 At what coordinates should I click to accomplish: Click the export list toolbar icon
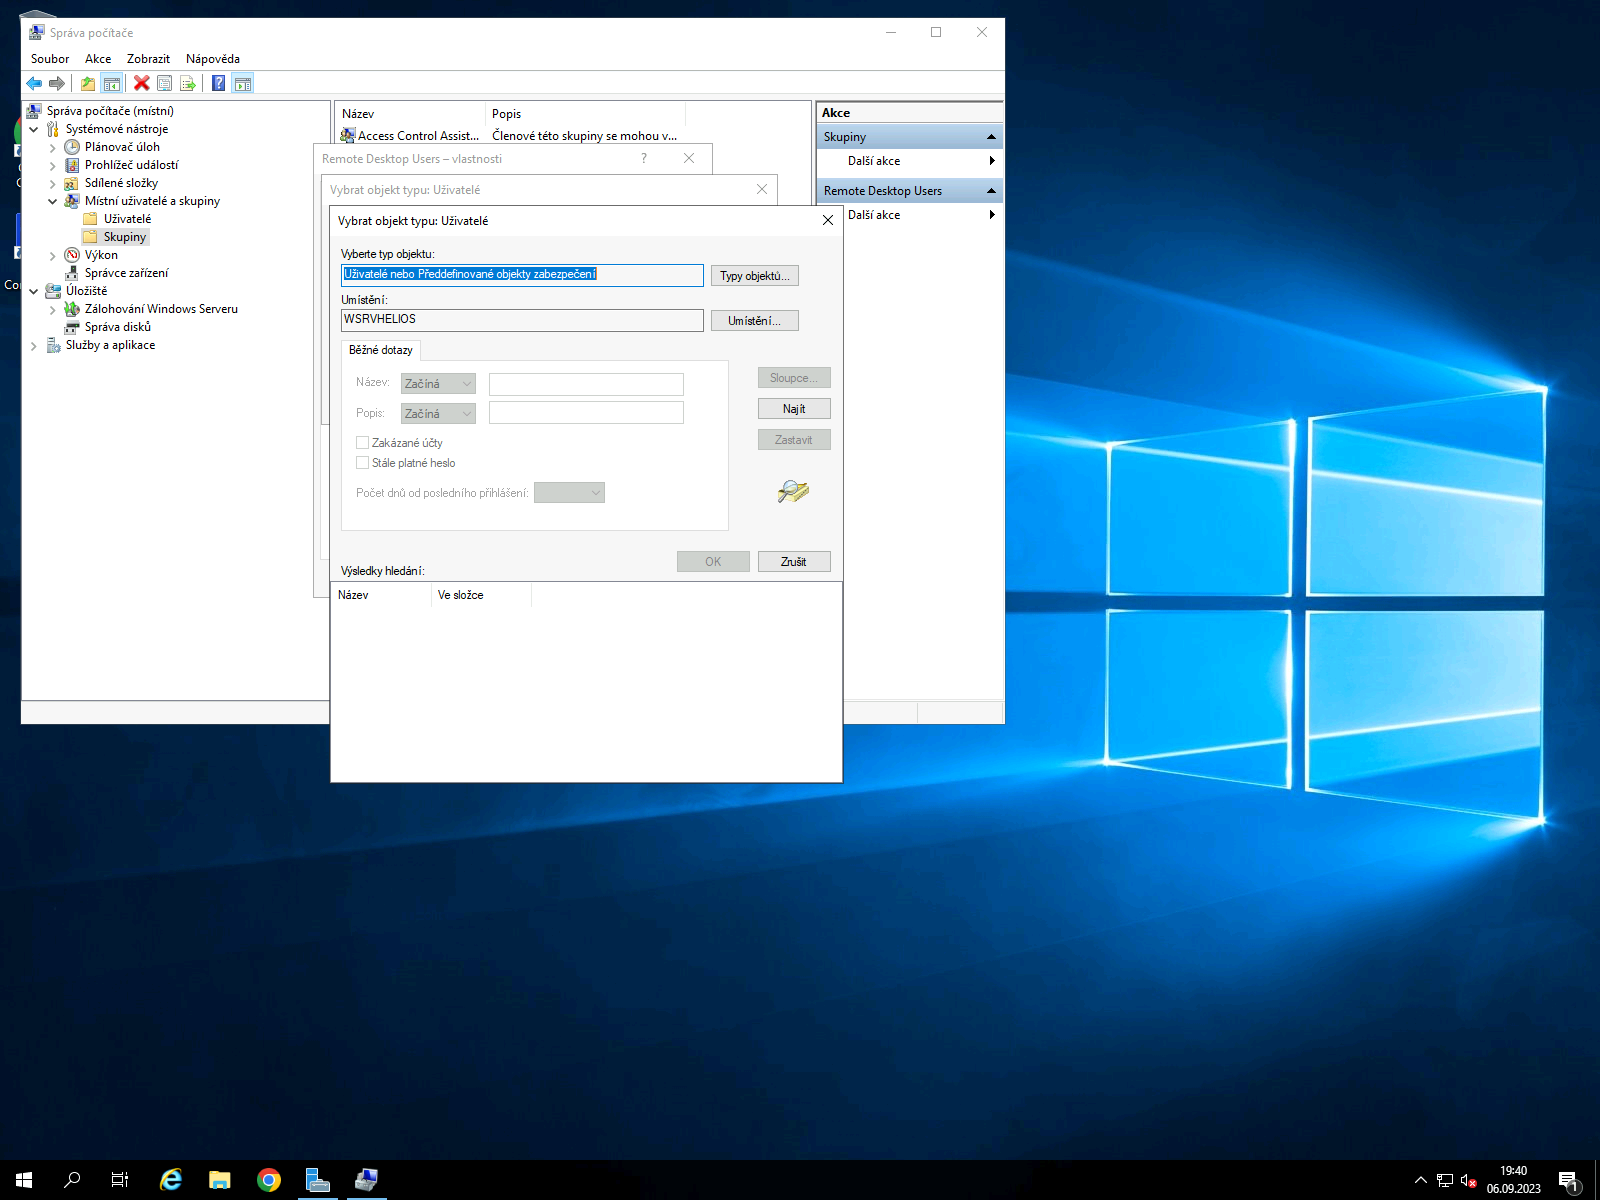pyautogui.click(x=187, y=83)
